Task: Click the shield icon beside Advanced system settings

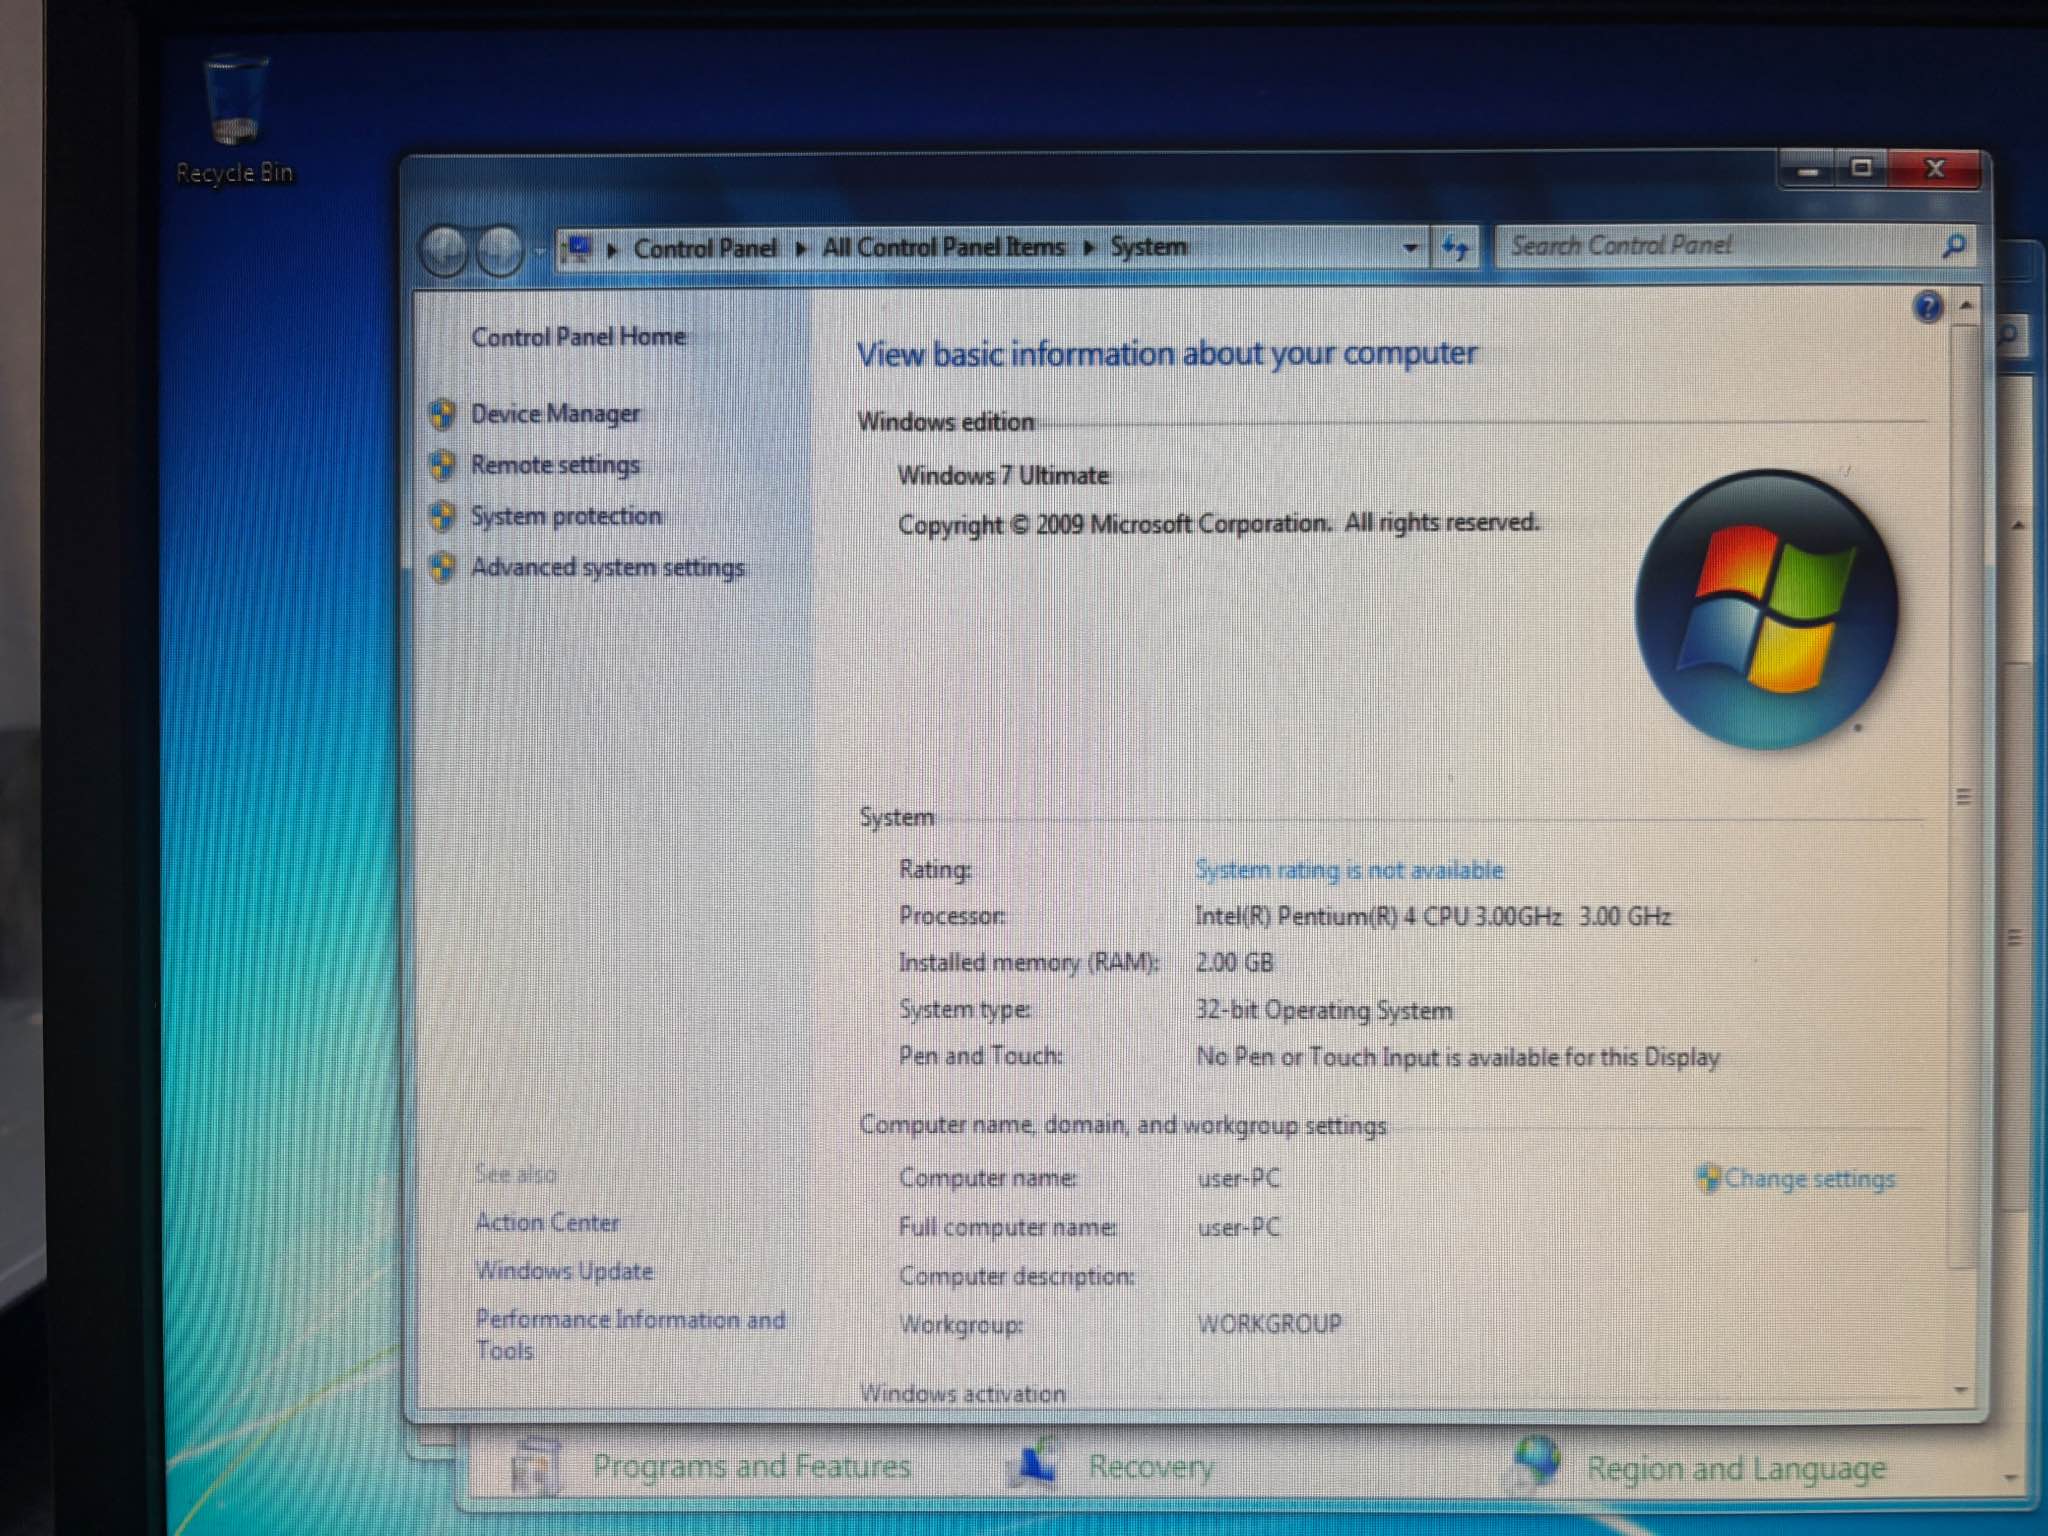Action: (443, 567)
